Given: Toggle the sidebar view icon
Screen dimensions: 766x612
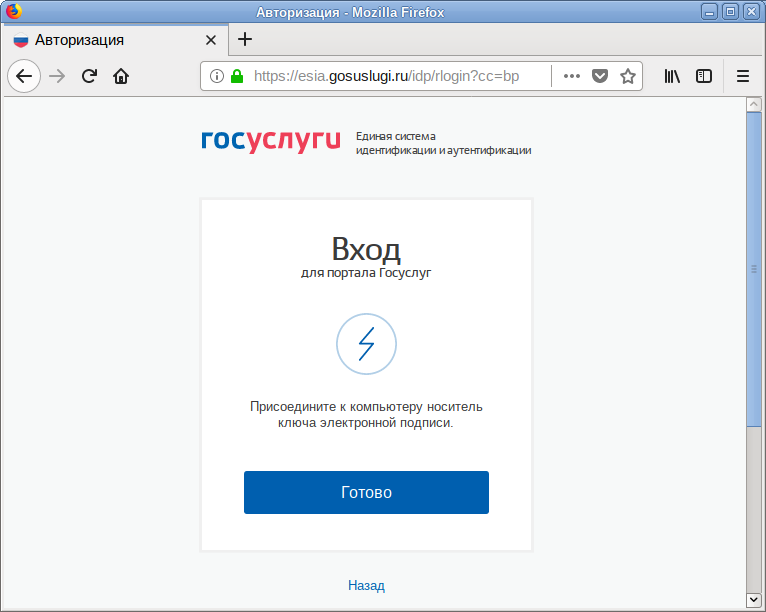Looking at the screenshot, I should (703, 76).
